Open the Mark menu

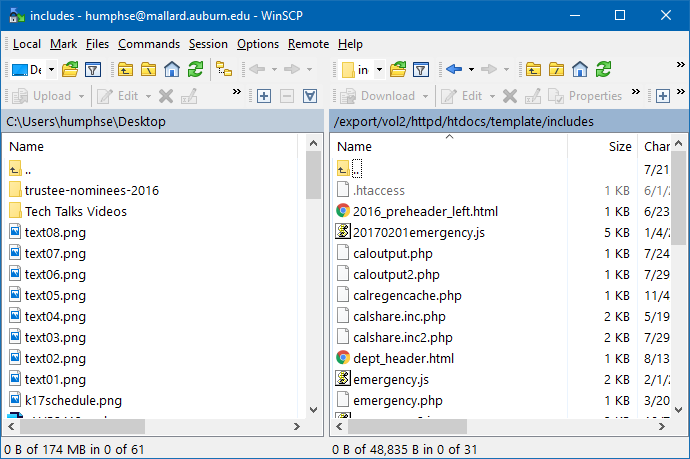click(x=63, y=44)
